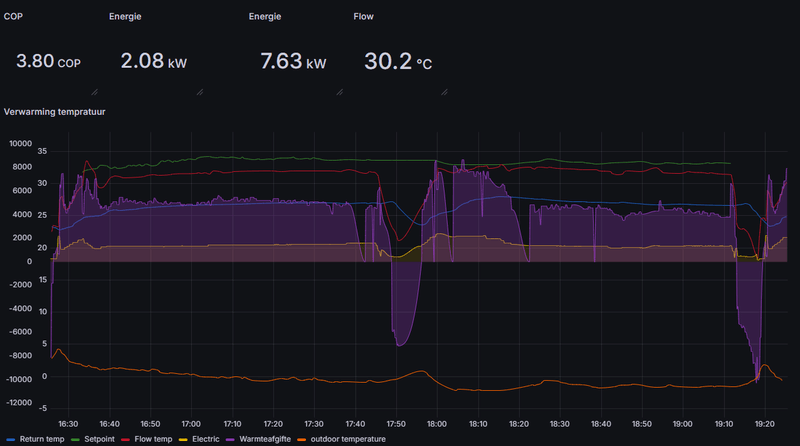This screenshot has height=446, width=800.
Task: Toggle the Return temp legend series
Action: tap(42, 439)
